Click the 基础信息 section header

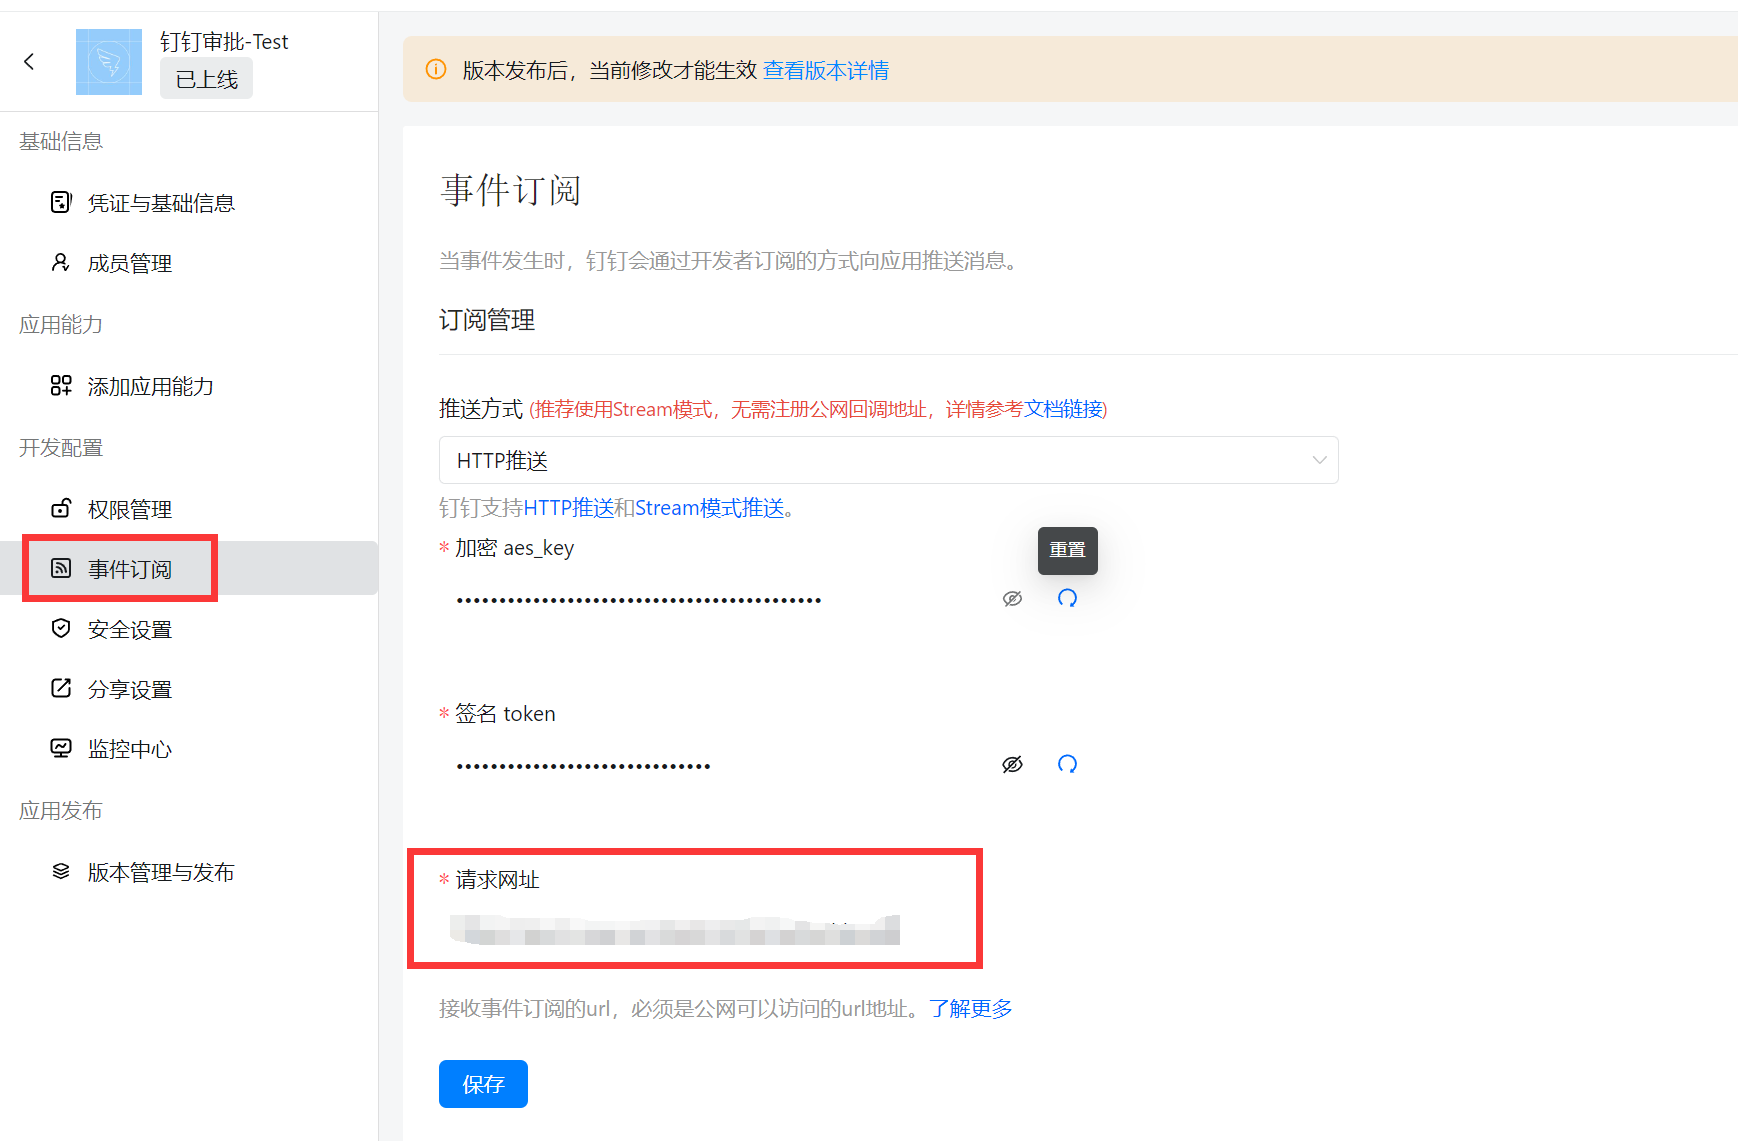61,141
